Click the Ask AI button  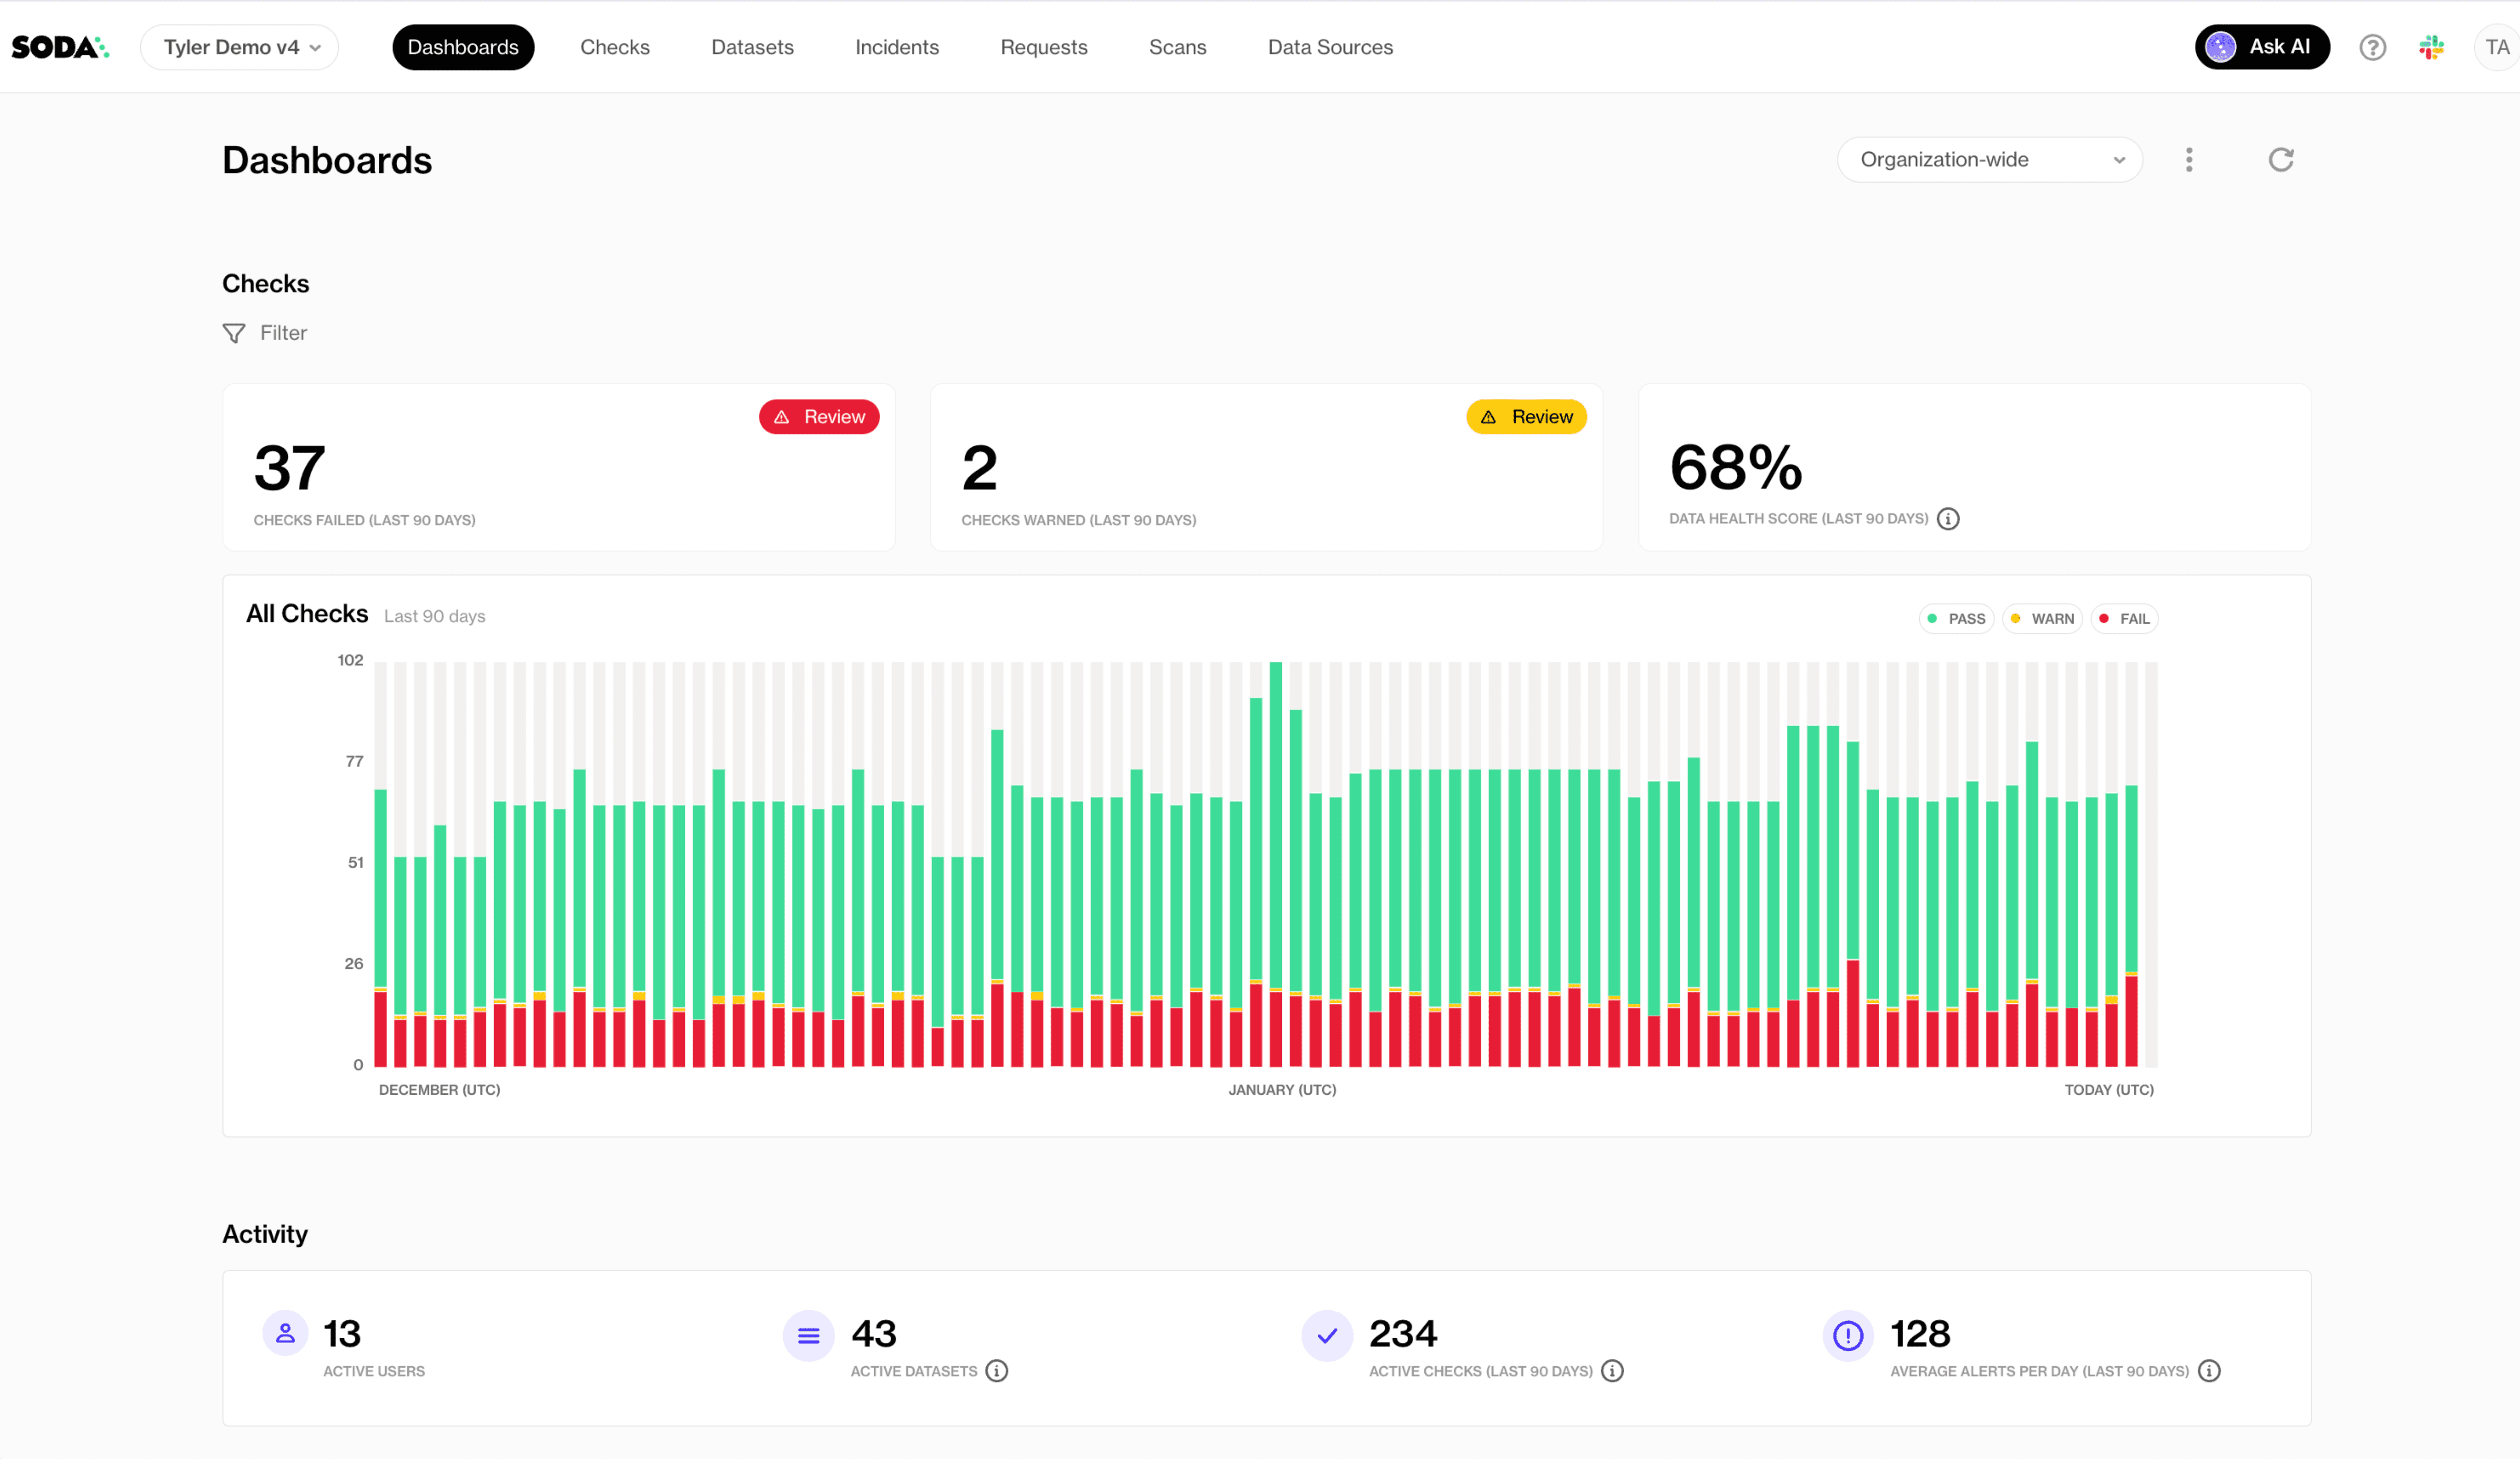coord(2262,47)
